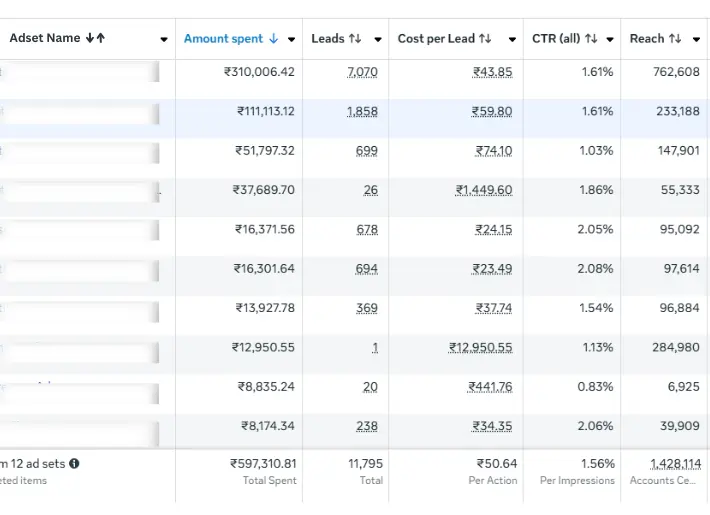Click the ₹12,950.55 cost per lead value
This screenshot has width=710, height=515.
481,347
